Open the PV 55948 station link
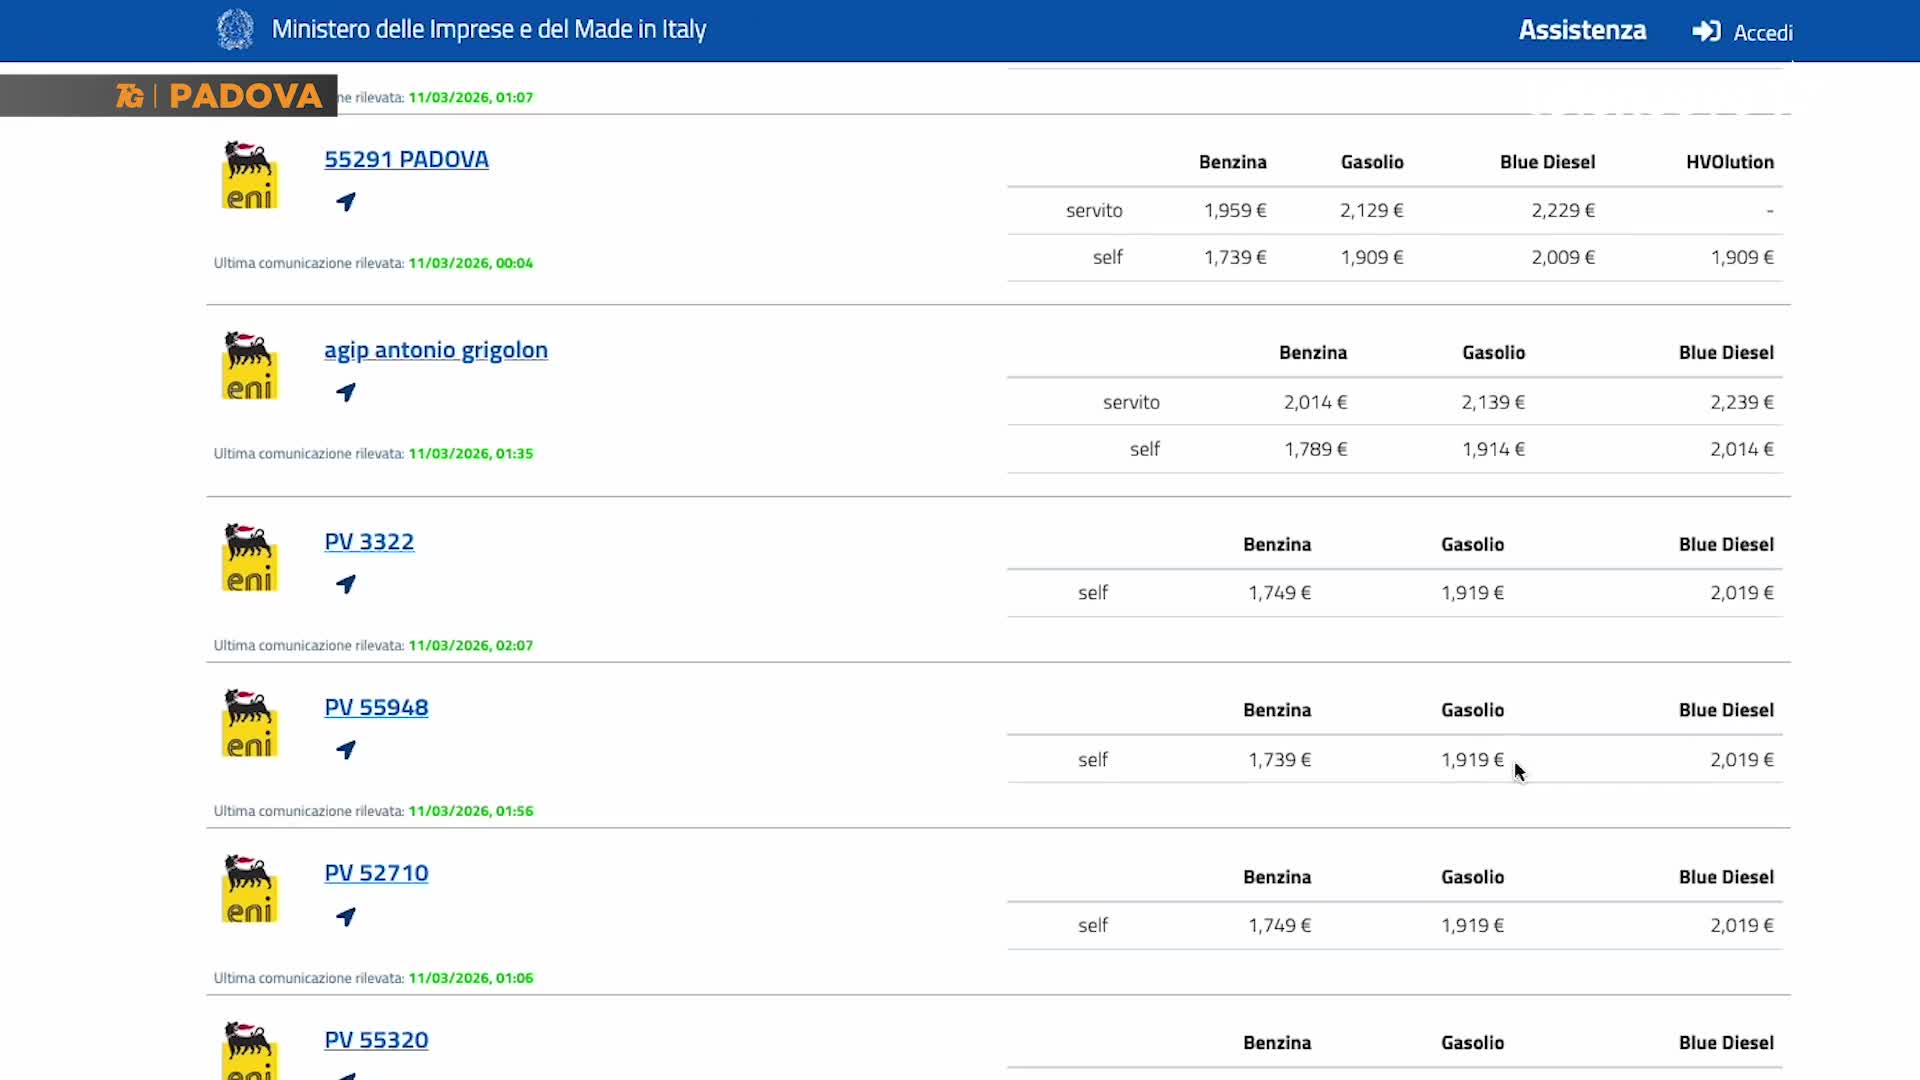Viewport: 1920px width, 1080px height. click(376, 708)
